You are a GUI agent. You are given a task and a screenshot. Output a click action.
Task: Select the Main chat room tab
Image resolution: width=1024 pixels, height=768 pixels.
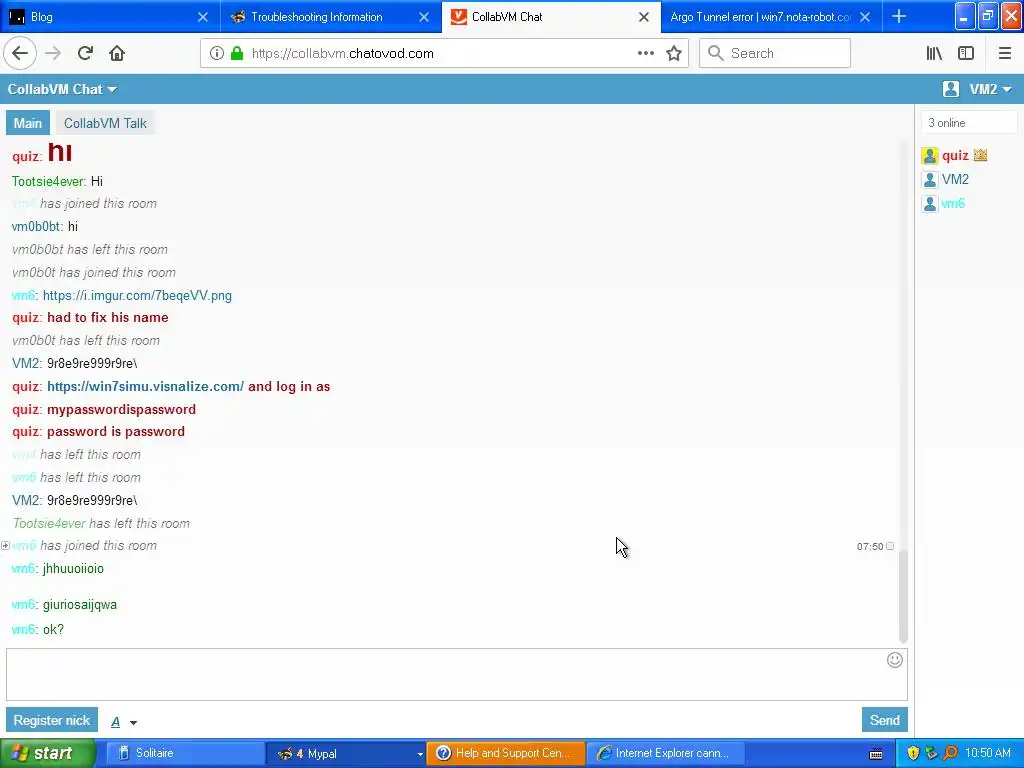(27, 123)
